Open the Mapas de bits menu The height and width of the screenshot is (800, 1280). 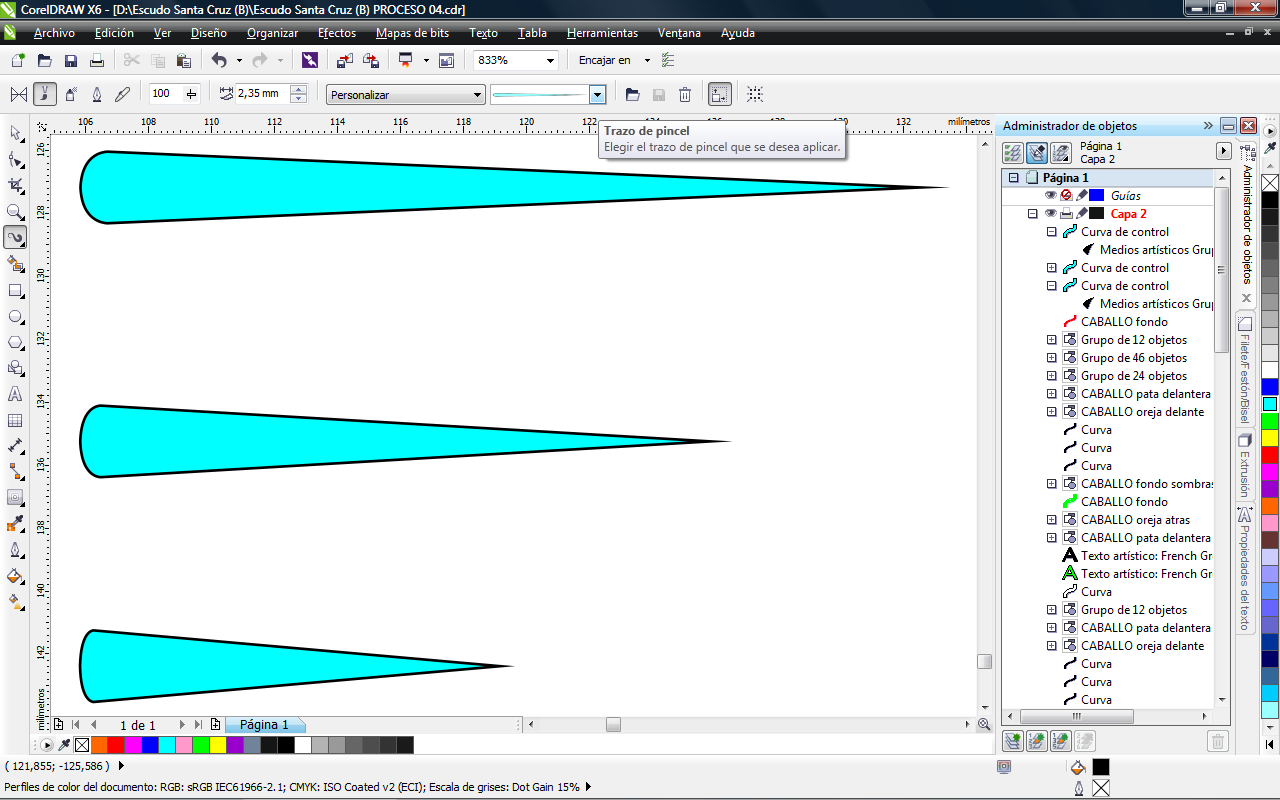412,33
